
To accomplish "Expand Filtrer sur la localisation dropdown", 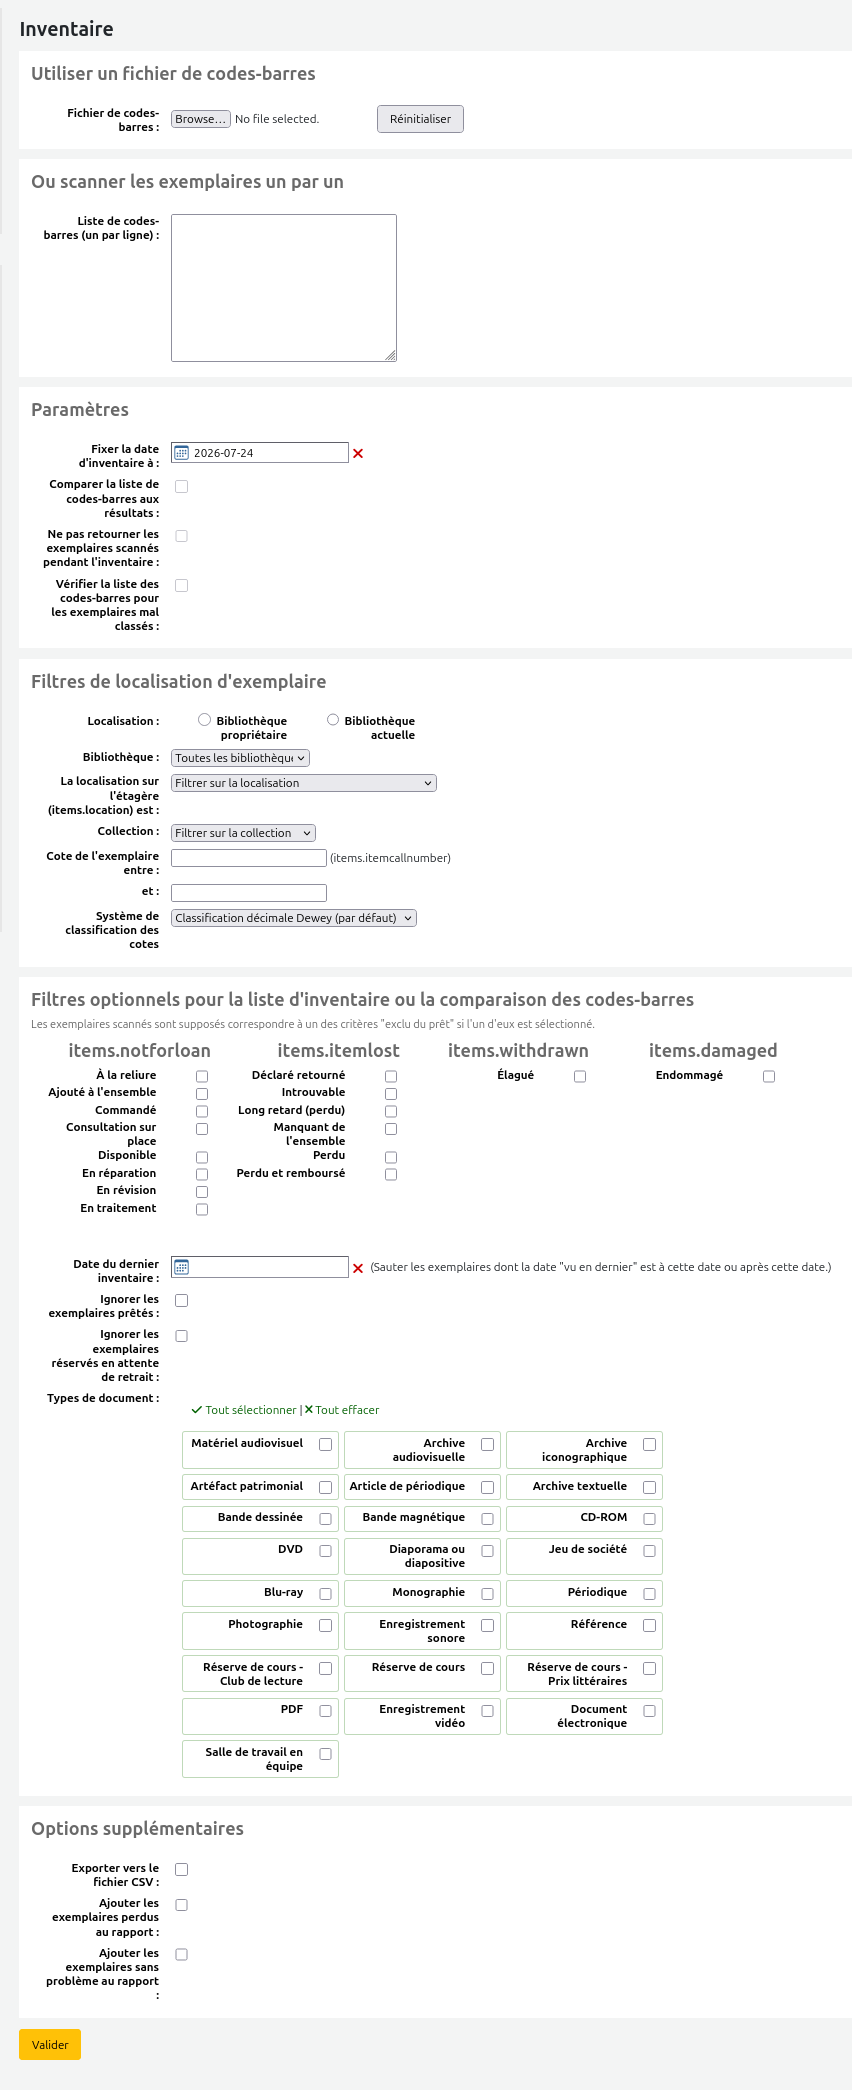I will point(304,783).
